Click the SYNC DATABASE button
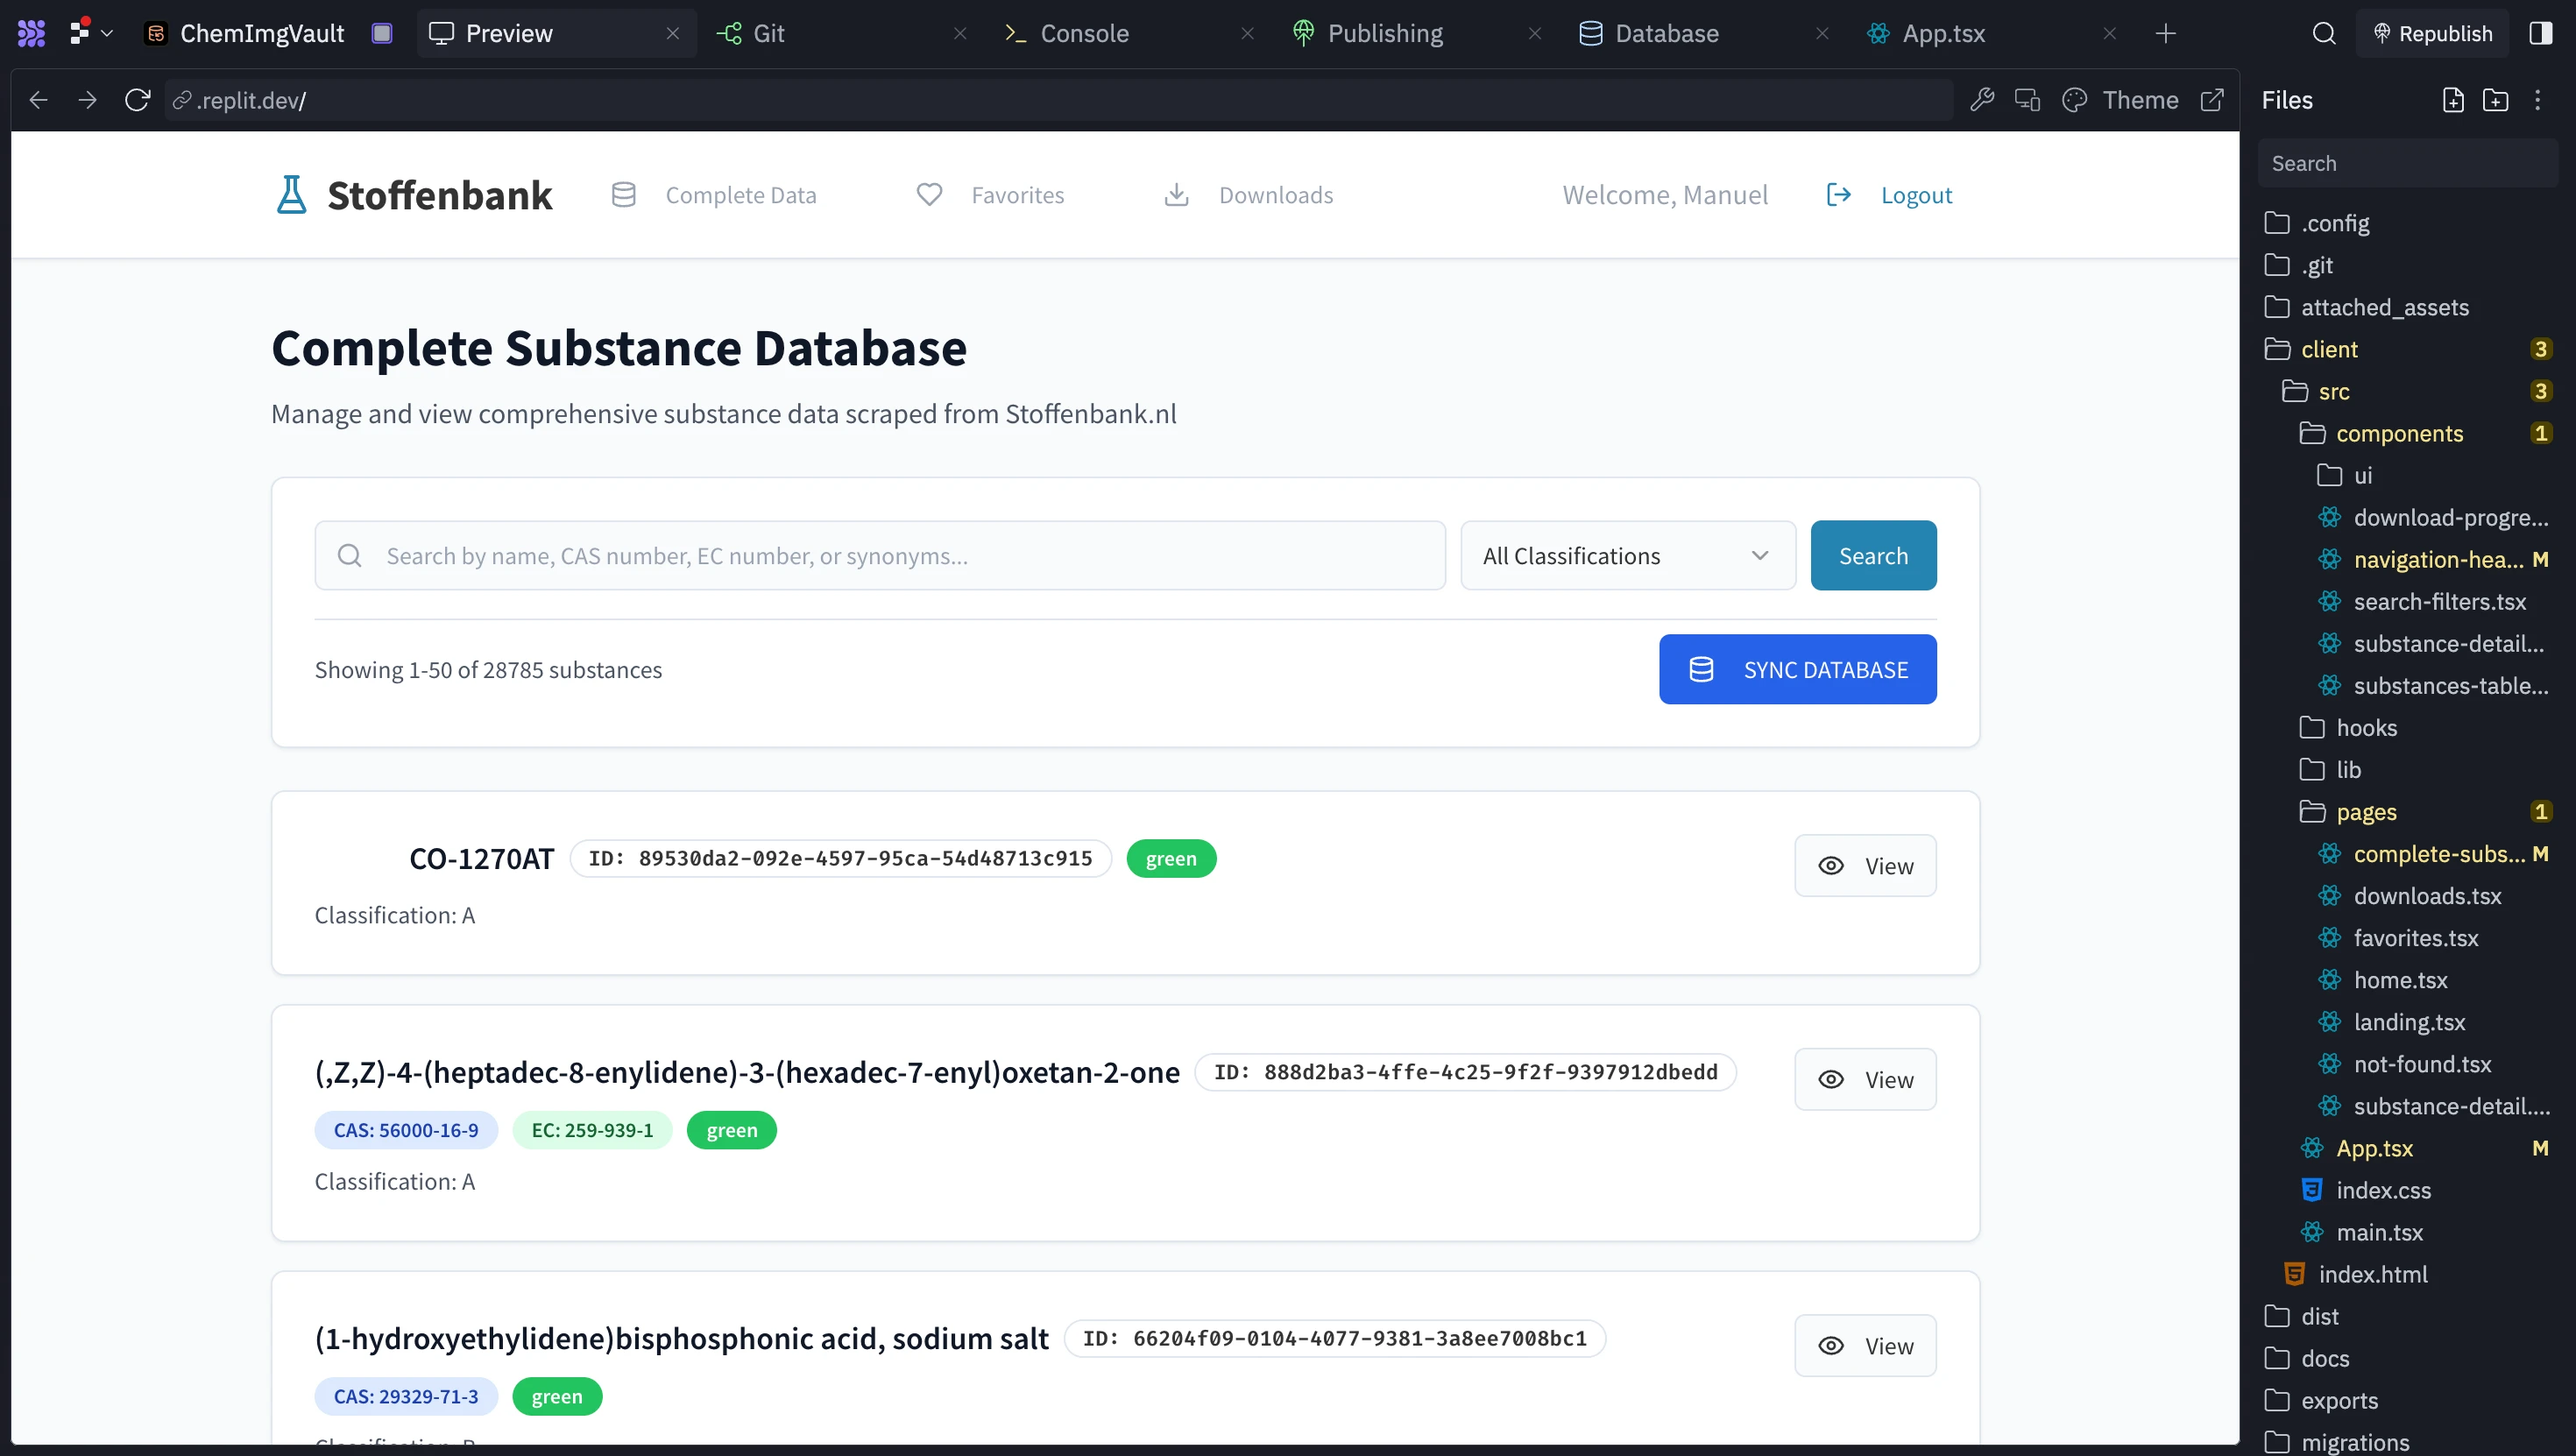Screen dimensions: 2576x1456 [1797, 669]
